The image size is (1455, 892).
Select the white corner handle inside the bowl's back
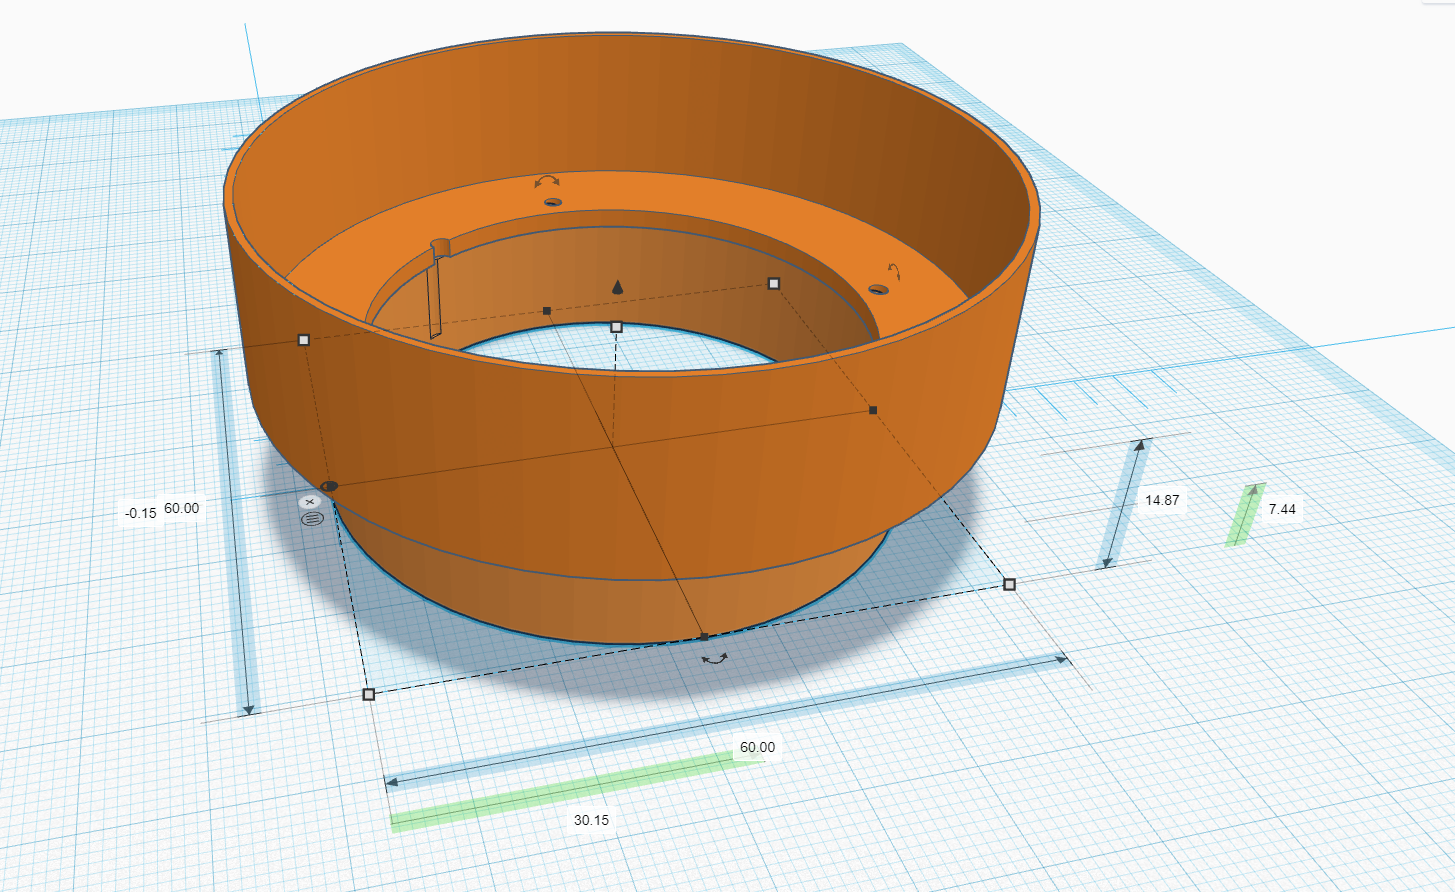click(773, 284)
